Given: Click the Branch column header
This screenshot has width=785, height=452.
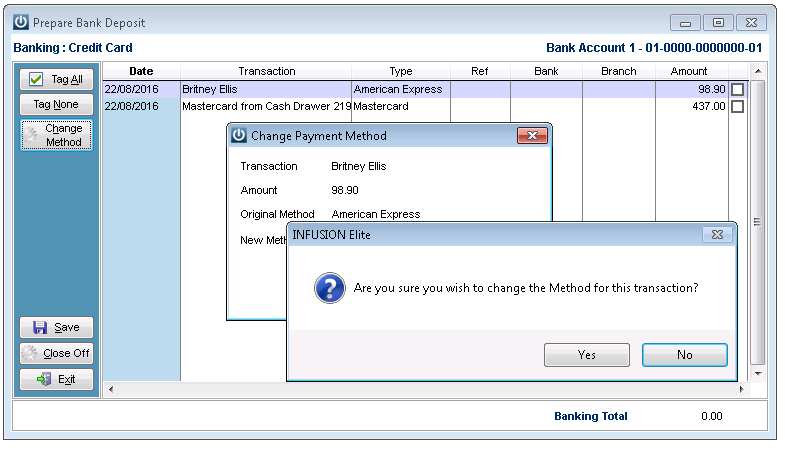Looking at the screenshot, I should coord(619,71).
